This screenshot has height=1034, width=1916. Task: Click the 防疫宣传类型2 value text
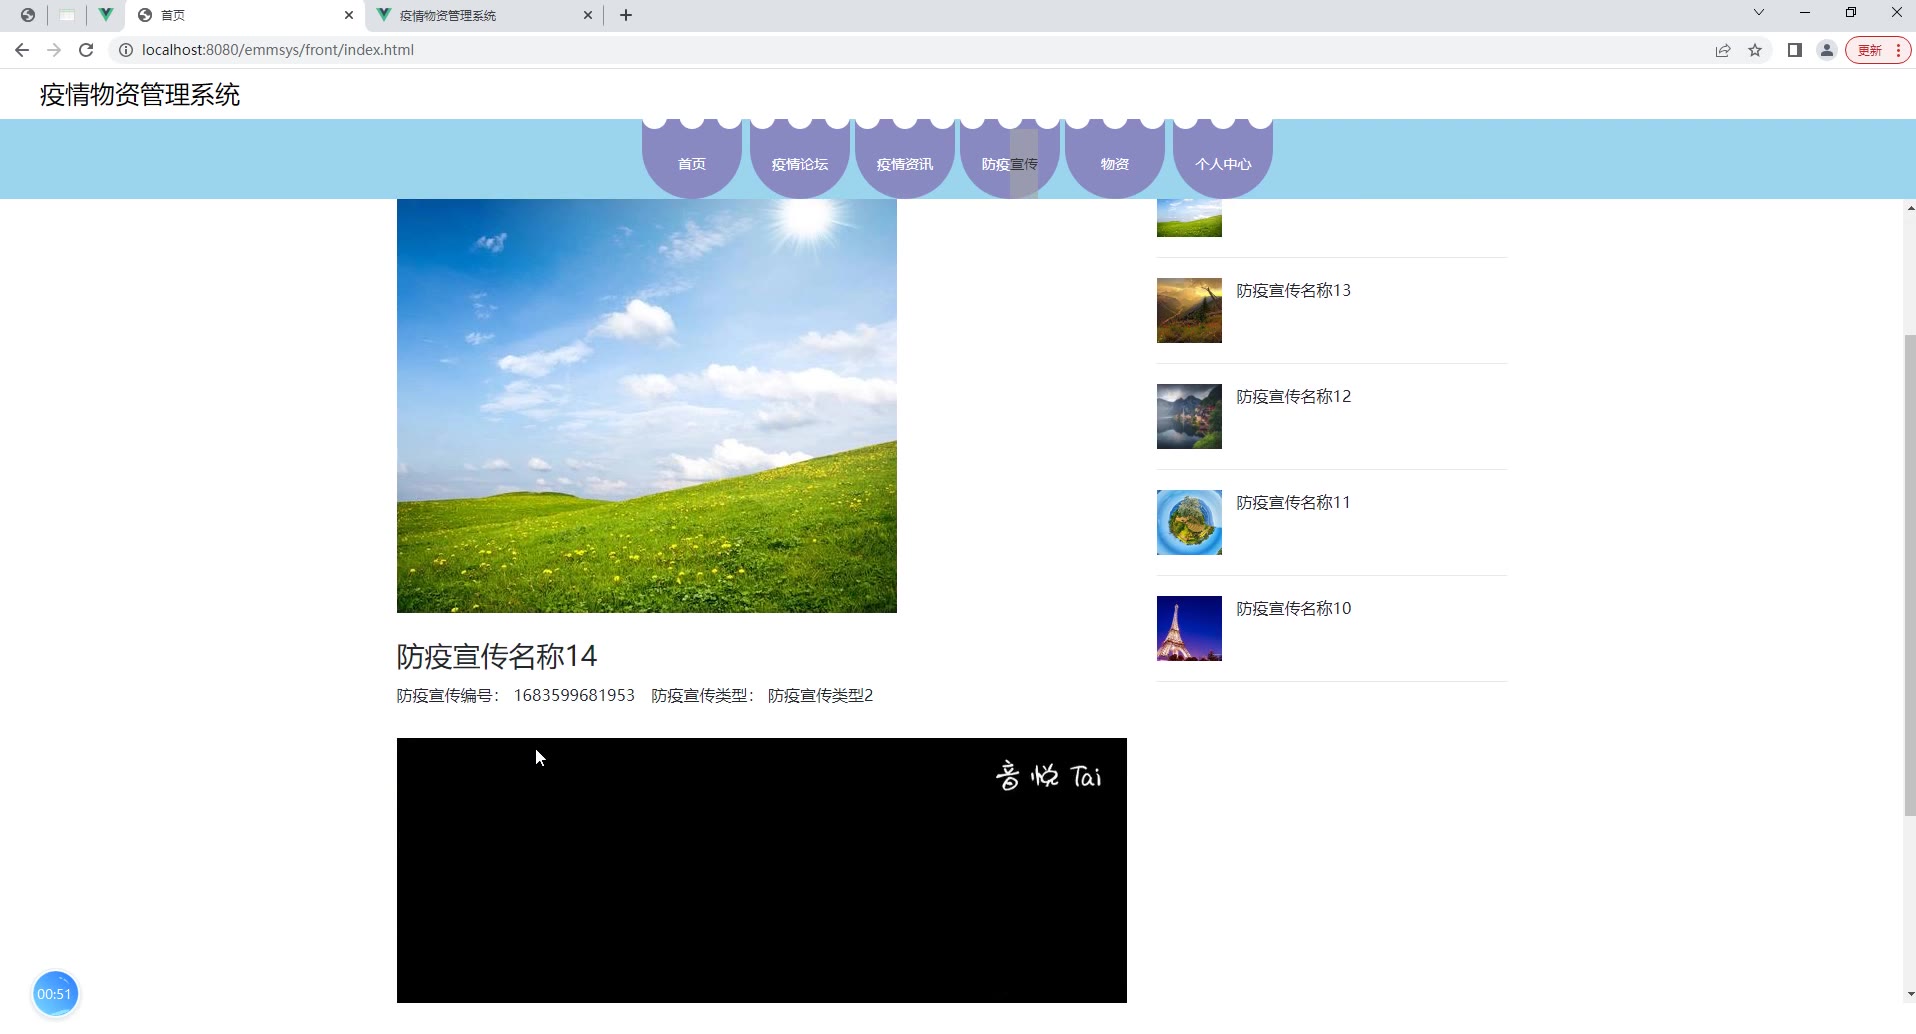tap(821, 695)
